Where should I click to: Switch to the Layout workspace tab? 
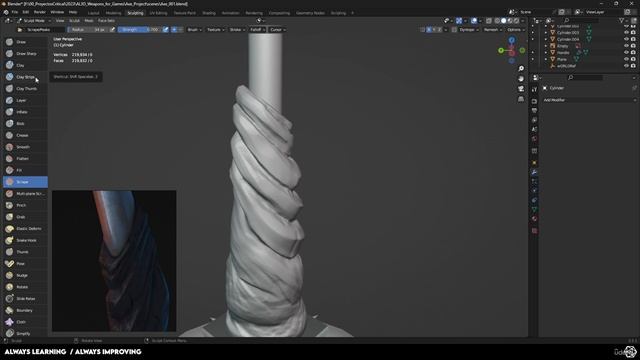(x=93, y=13)
